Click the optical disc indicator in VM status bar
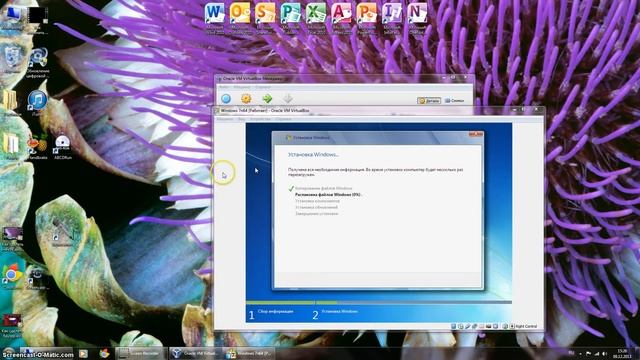640x360 pixels. 460,326
